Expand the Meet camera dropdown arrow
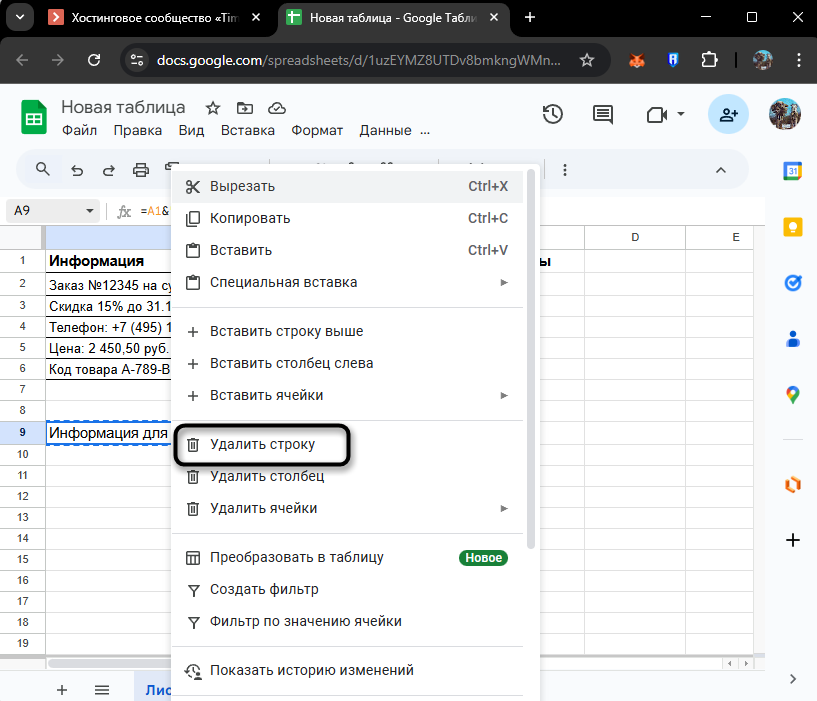The width and height of the screenshot is (817, 701). click(679, 115)
